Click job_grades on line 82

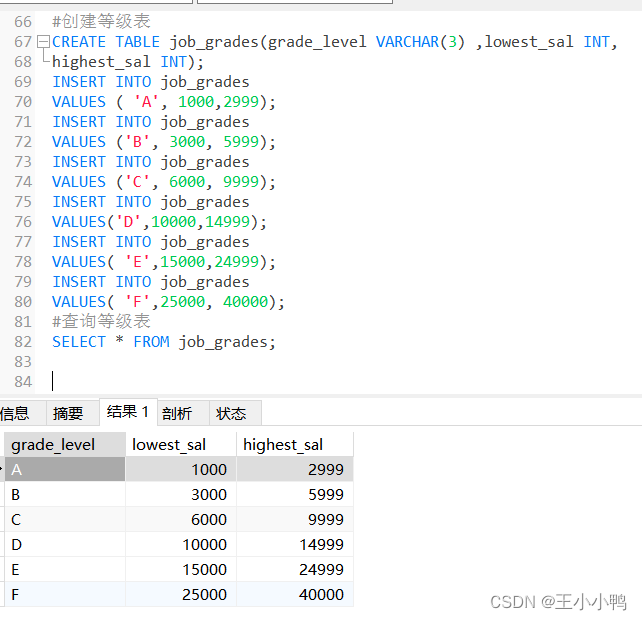tap(223, 343)
